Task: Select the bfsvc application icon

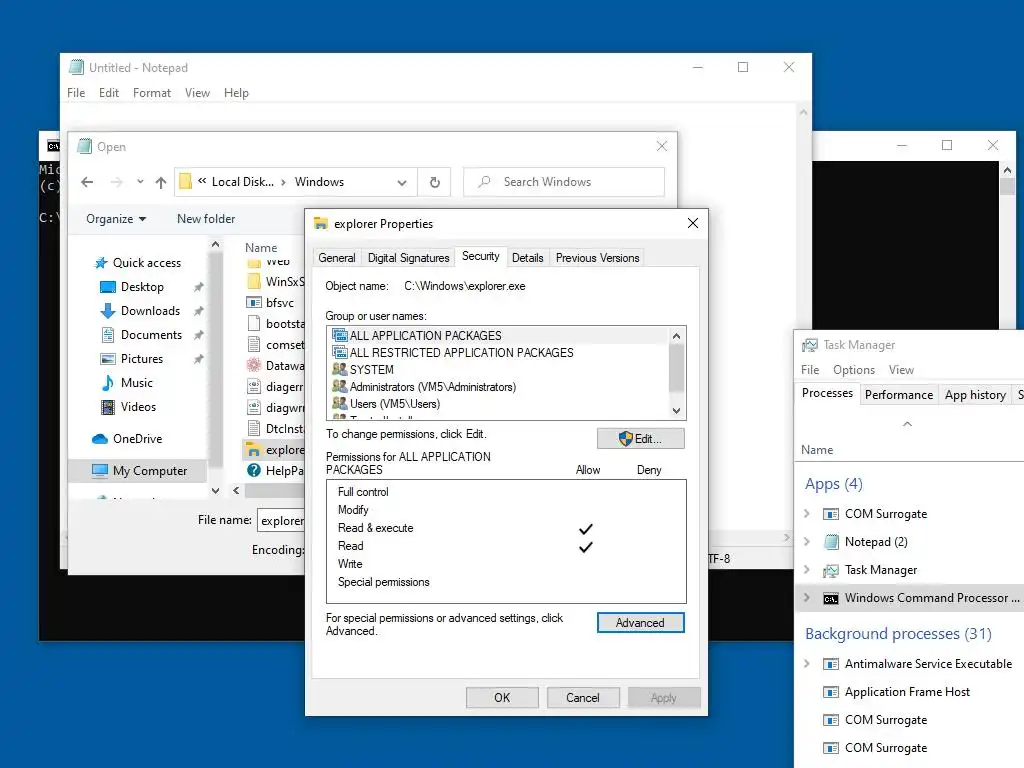Action: coord(254,302)
